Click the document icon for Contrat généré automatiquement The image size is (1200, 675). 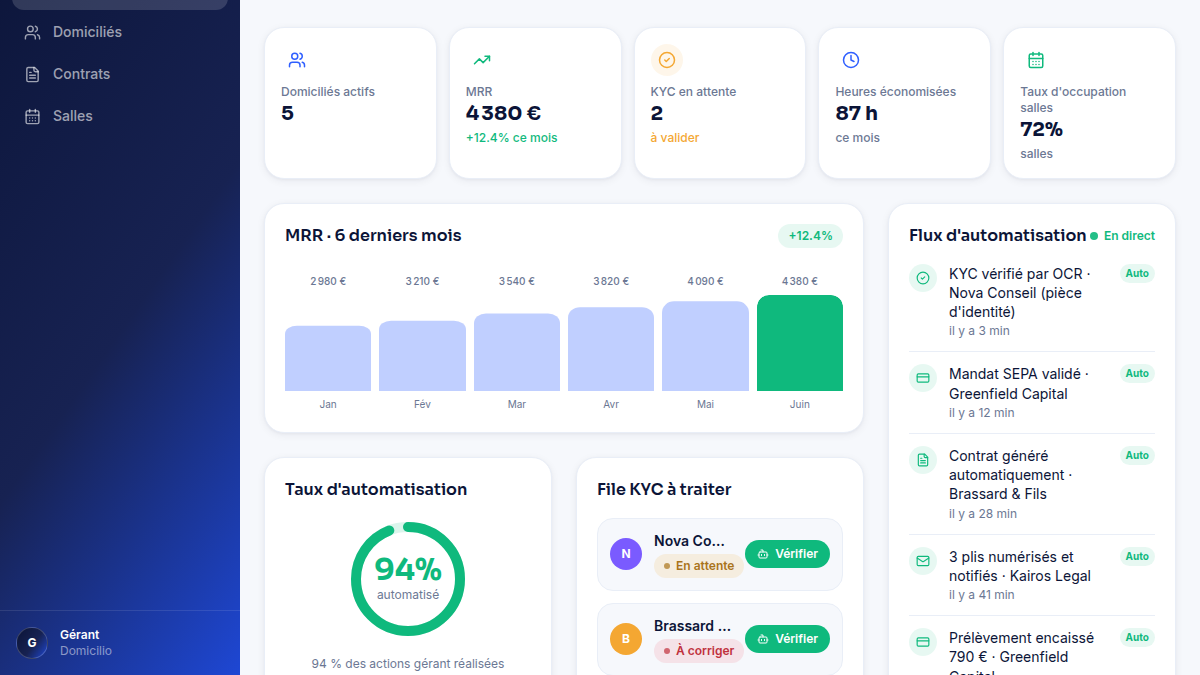point(923,460)
